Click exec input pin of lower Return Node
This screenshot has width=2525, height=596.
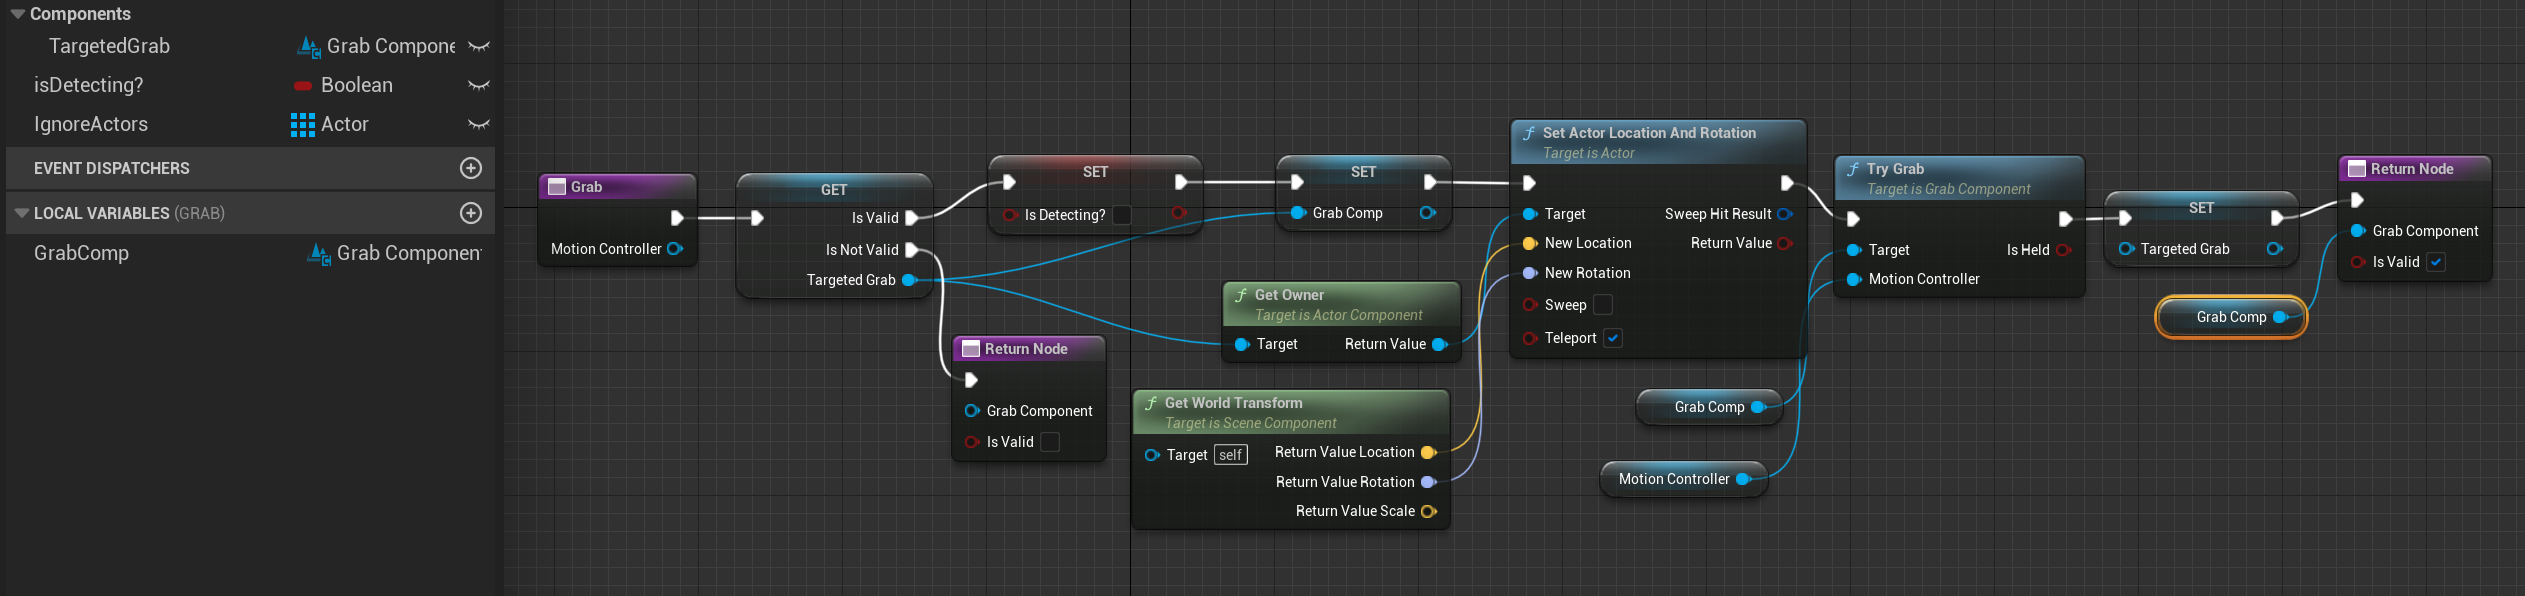971,380
